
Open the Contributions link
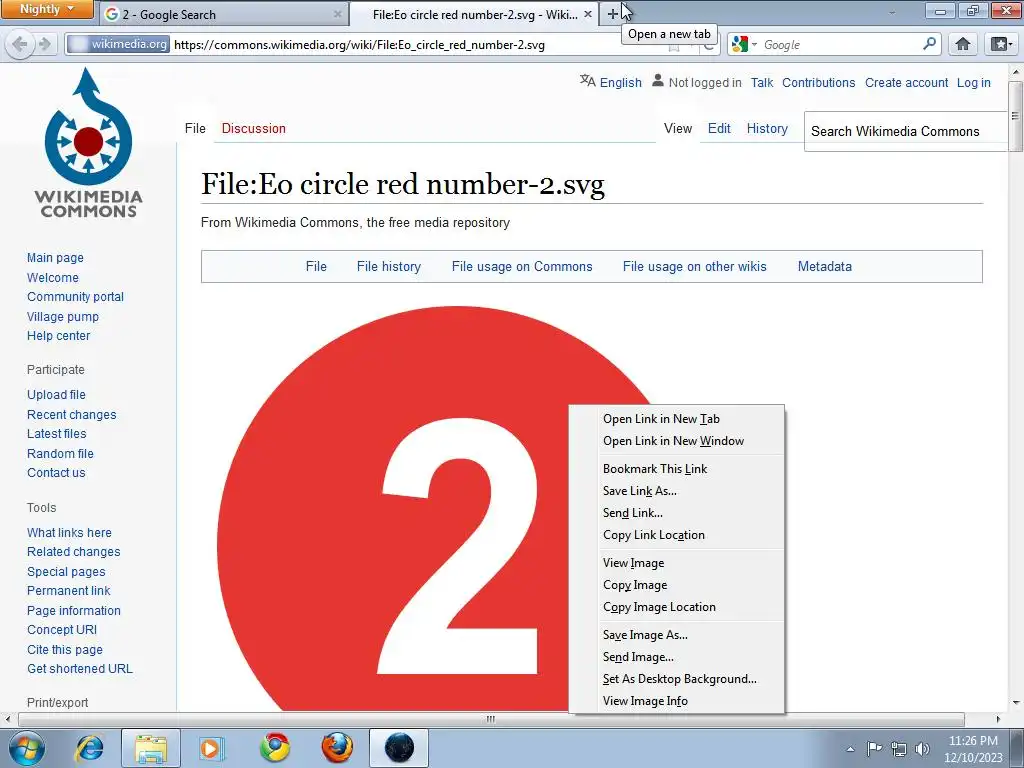coord(818,82)
